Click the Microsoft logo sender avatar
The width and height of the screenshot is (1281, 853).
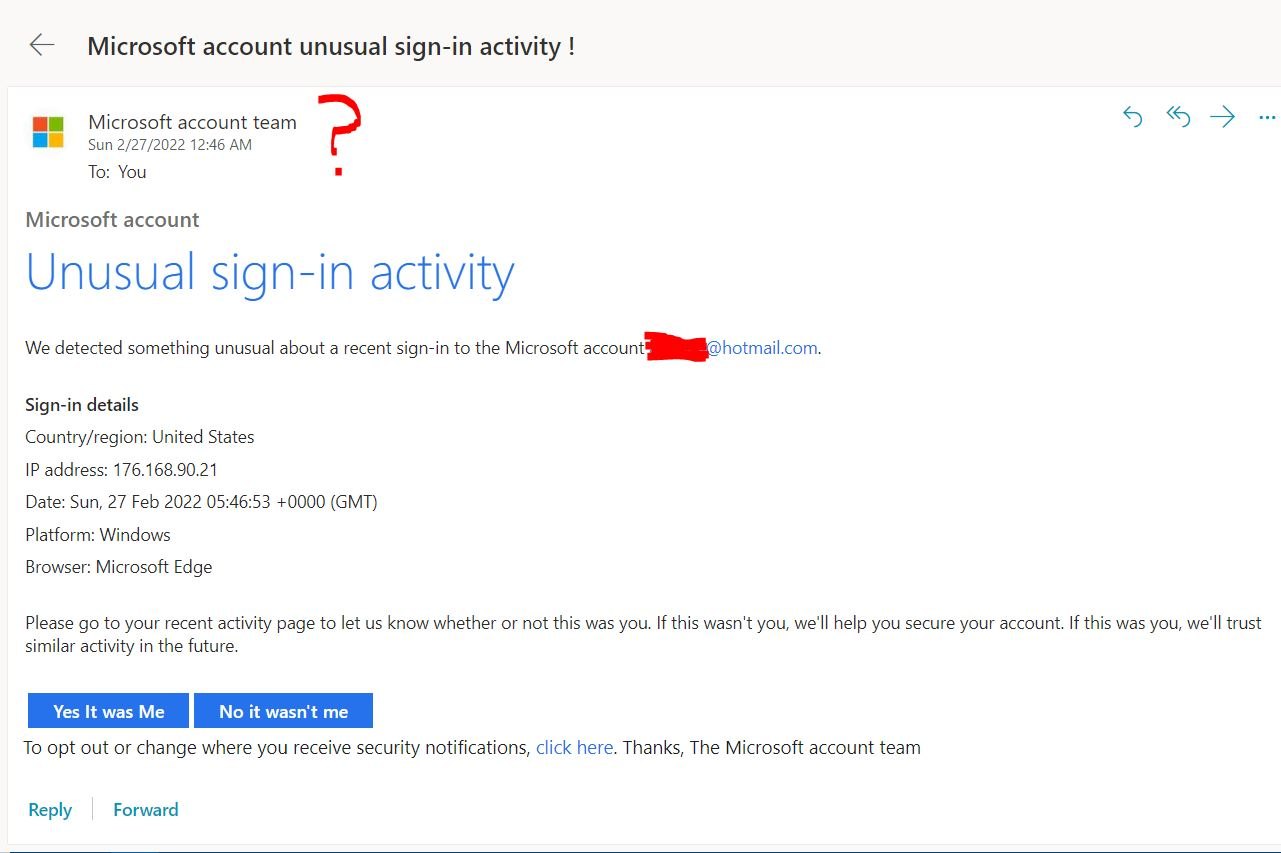(x=48, y=132)
